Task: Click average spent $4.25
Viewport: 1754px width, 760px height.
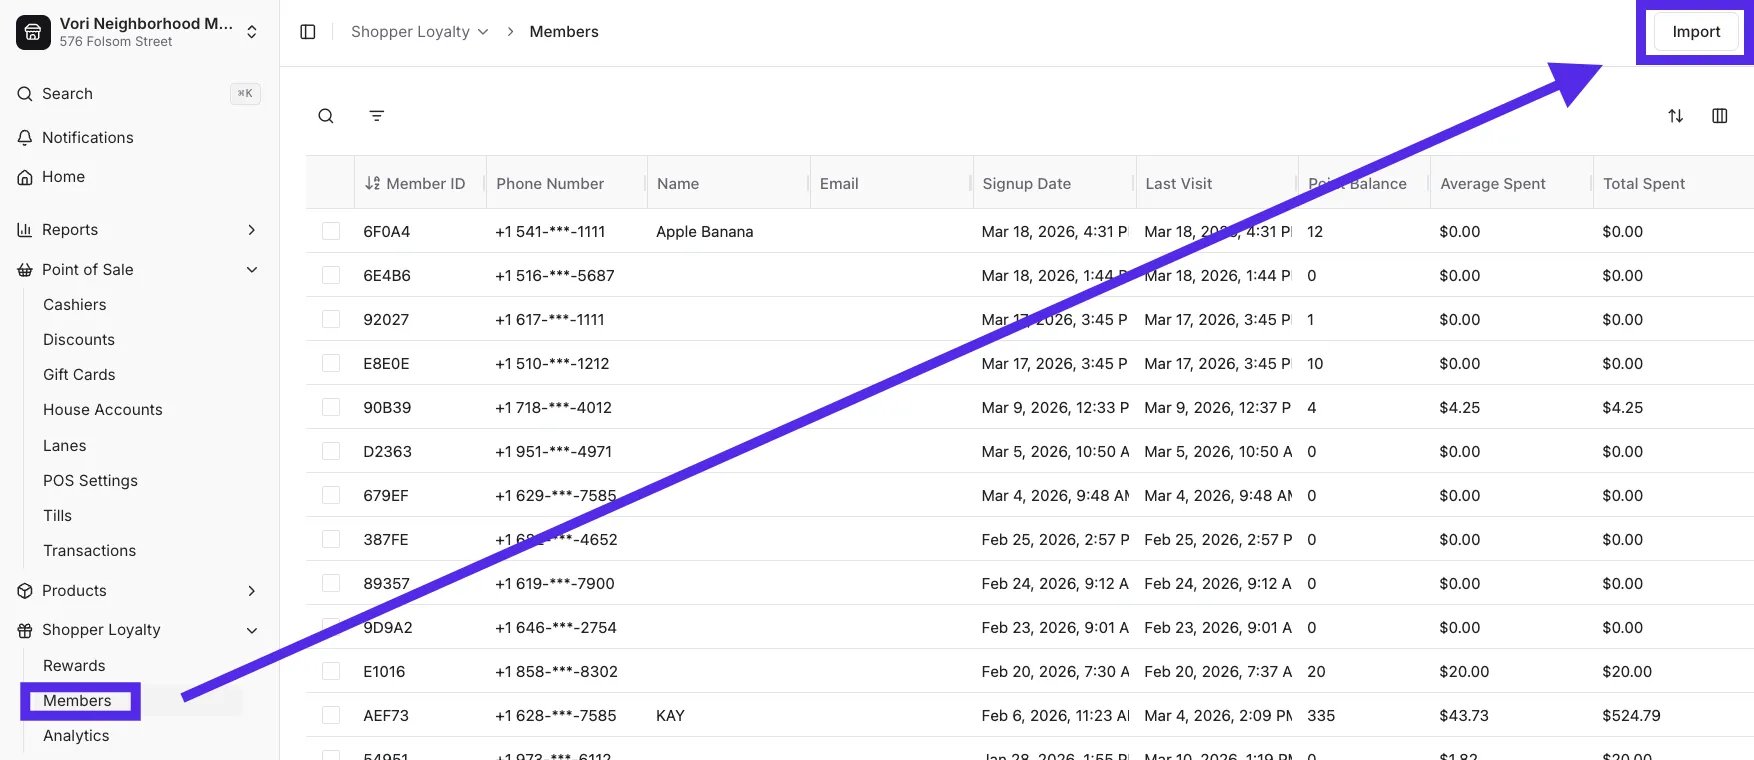Action: (x=1460, y=407)
